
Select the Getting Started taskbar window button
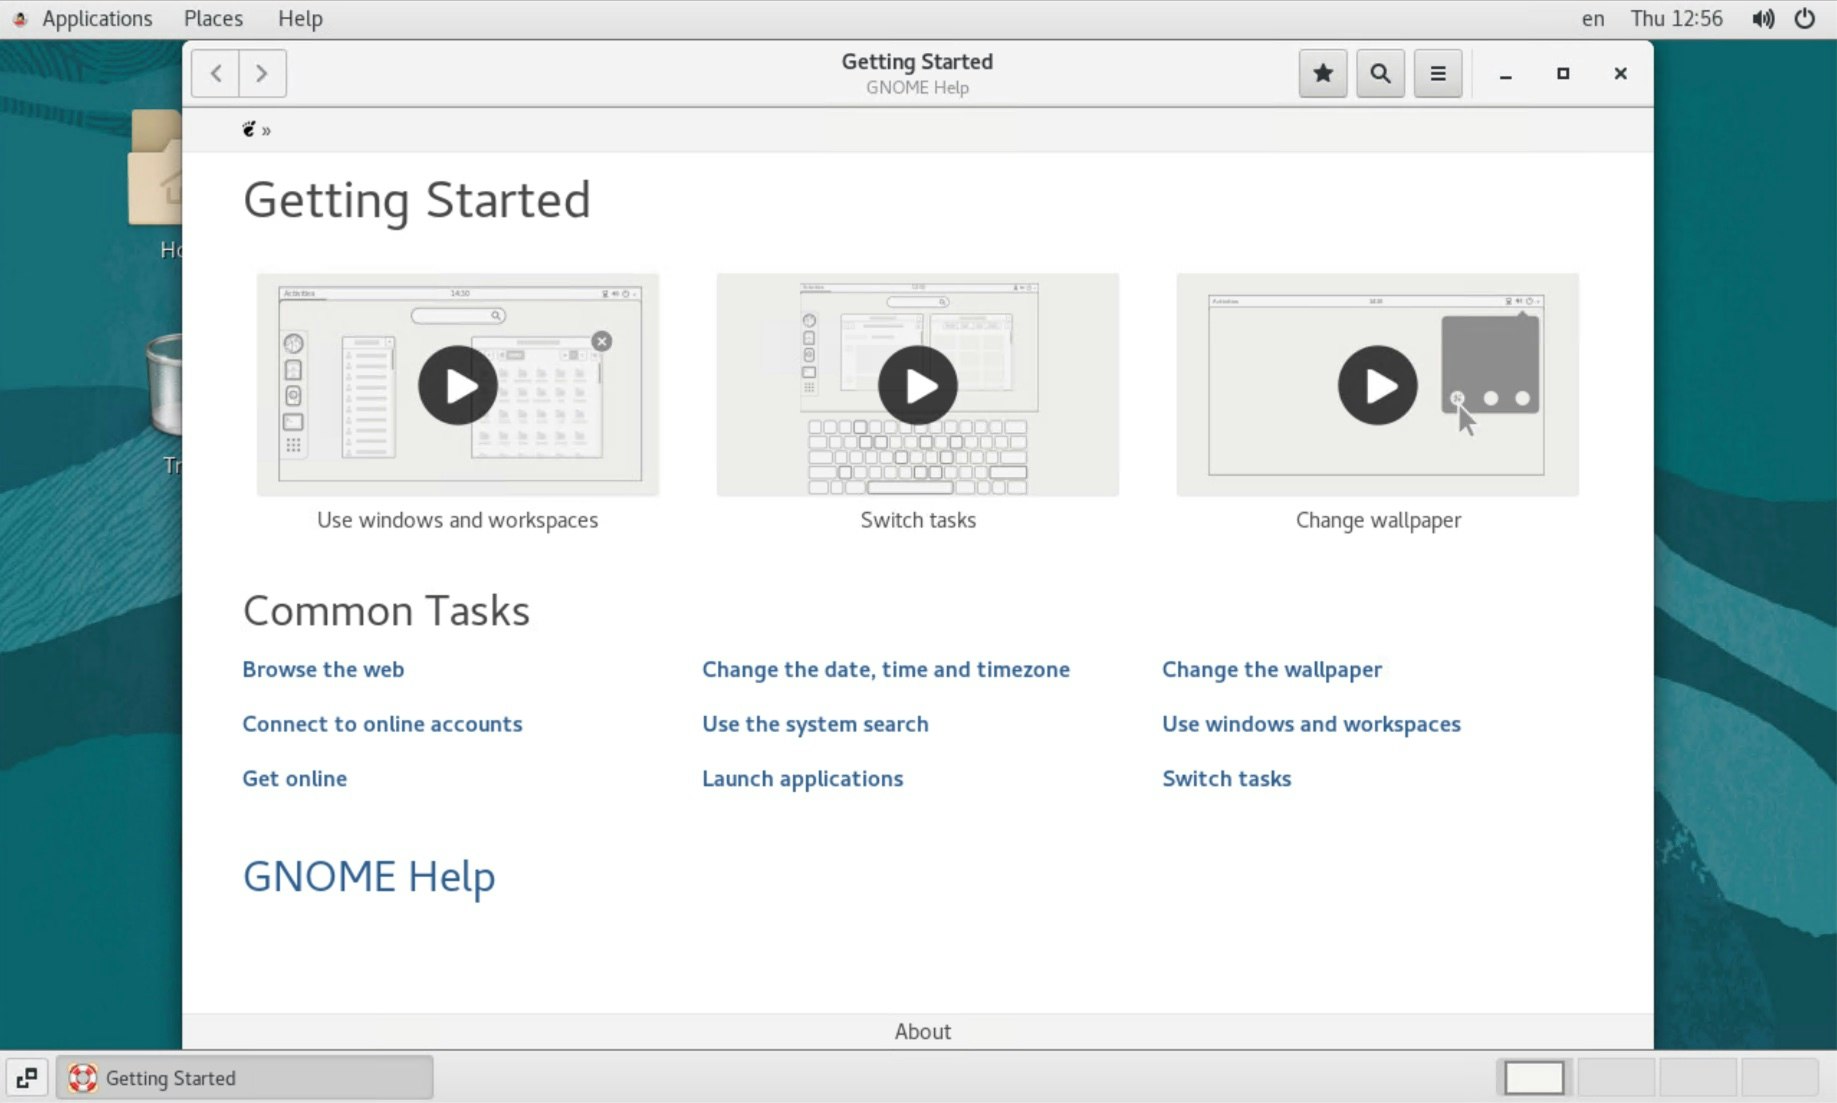pos(245,1078)
